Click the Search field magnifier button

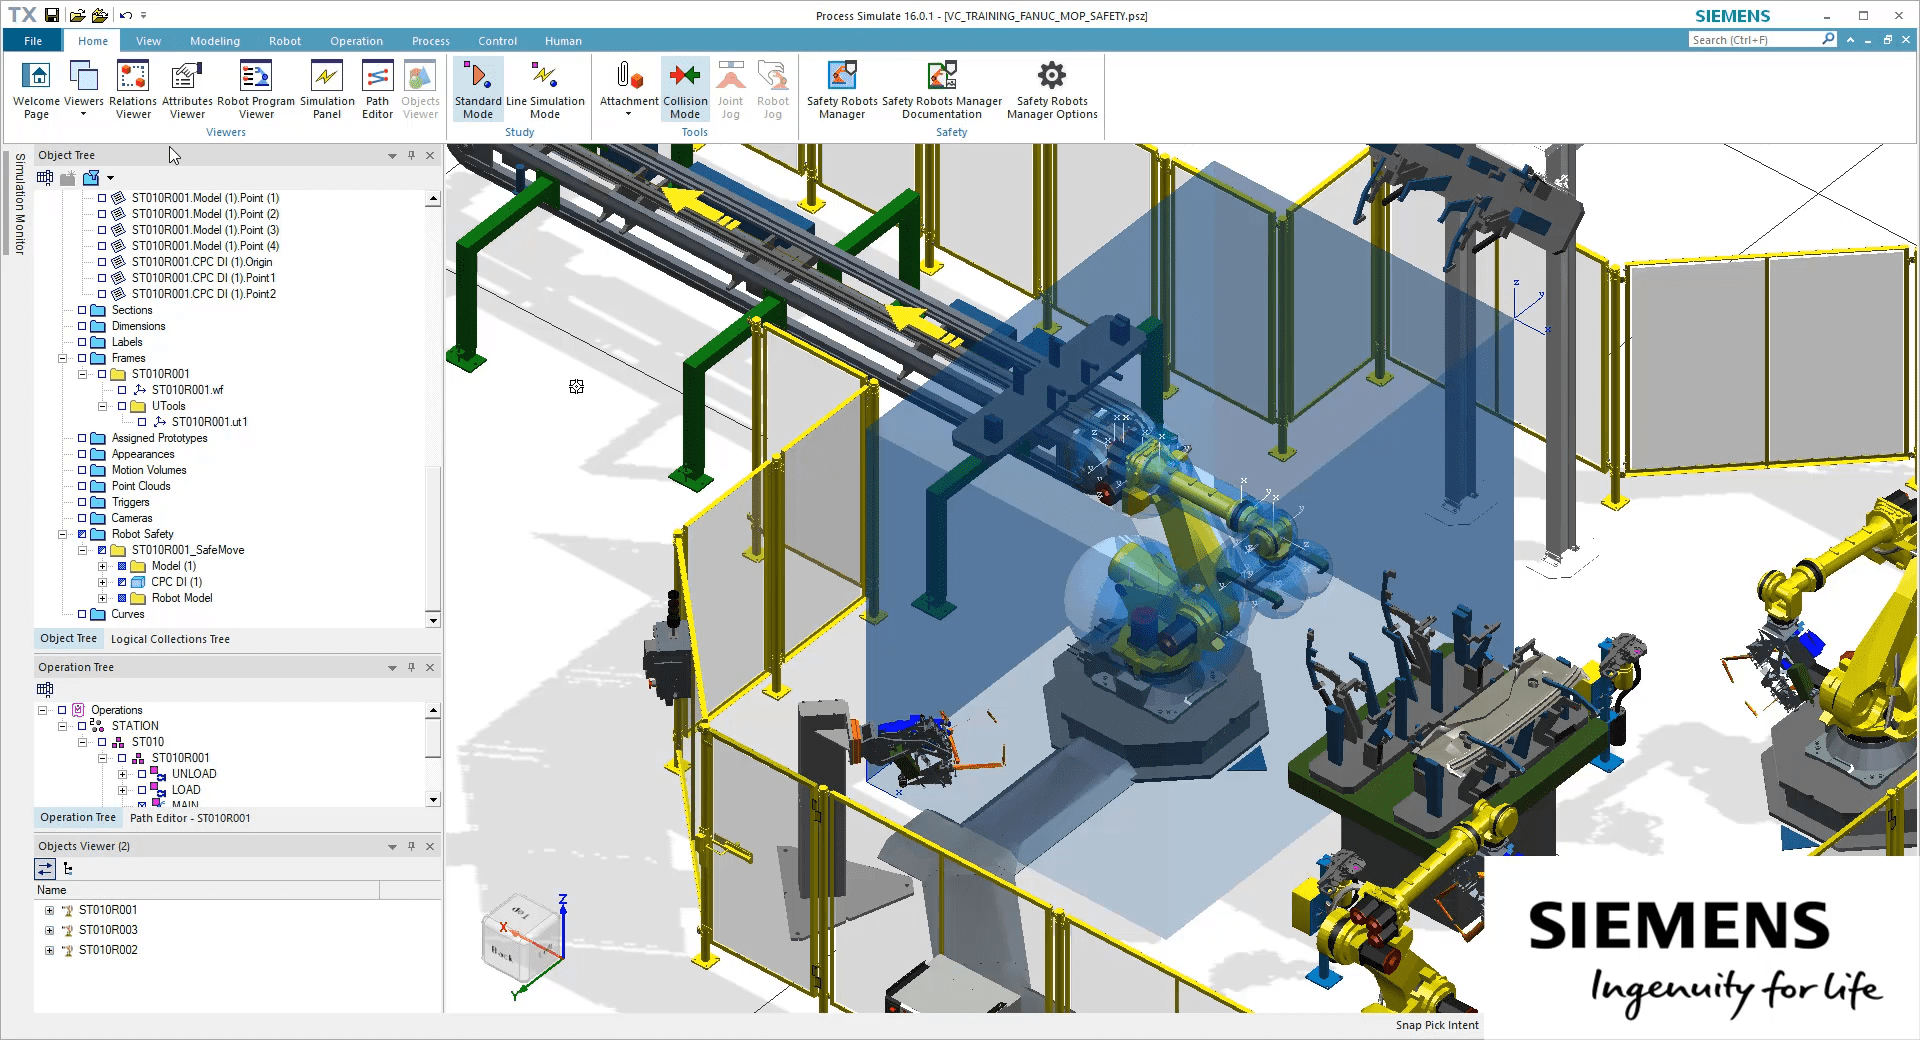(1829, 39)
